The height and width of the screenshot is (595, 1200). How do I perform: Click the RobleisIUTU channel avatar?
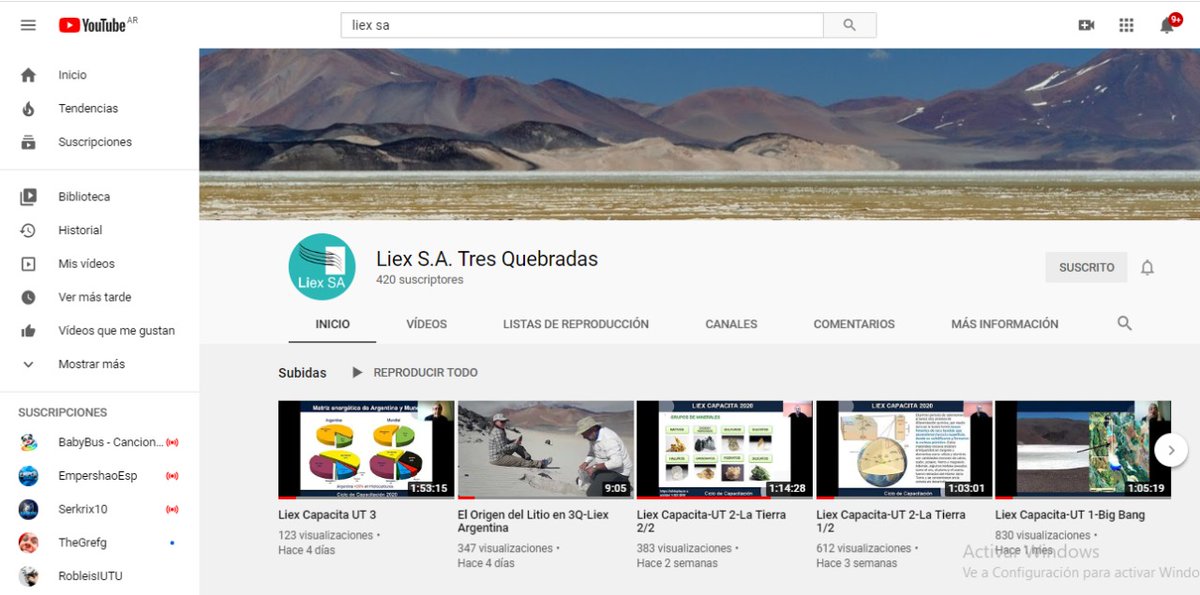coord(28,576)
